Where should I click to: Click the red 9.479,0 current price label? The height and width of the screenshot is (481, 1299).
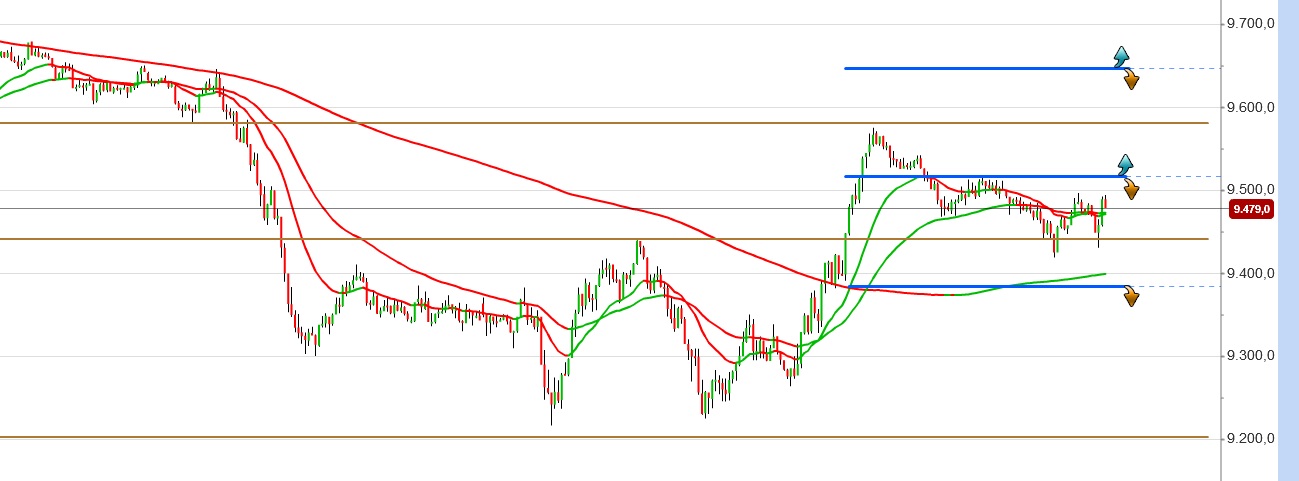click(x=1251, y=209)
